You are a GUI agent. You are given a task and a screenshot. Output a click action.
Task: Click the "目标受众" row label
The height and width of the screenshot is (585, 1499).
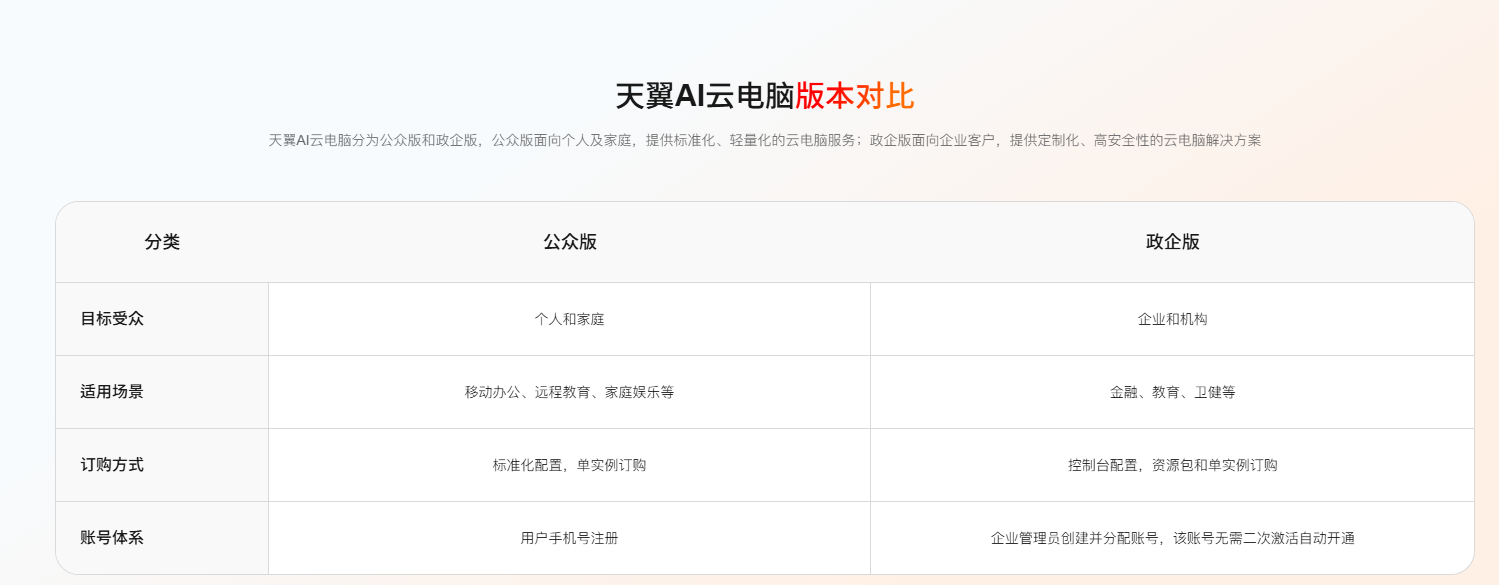pos(112,319)
